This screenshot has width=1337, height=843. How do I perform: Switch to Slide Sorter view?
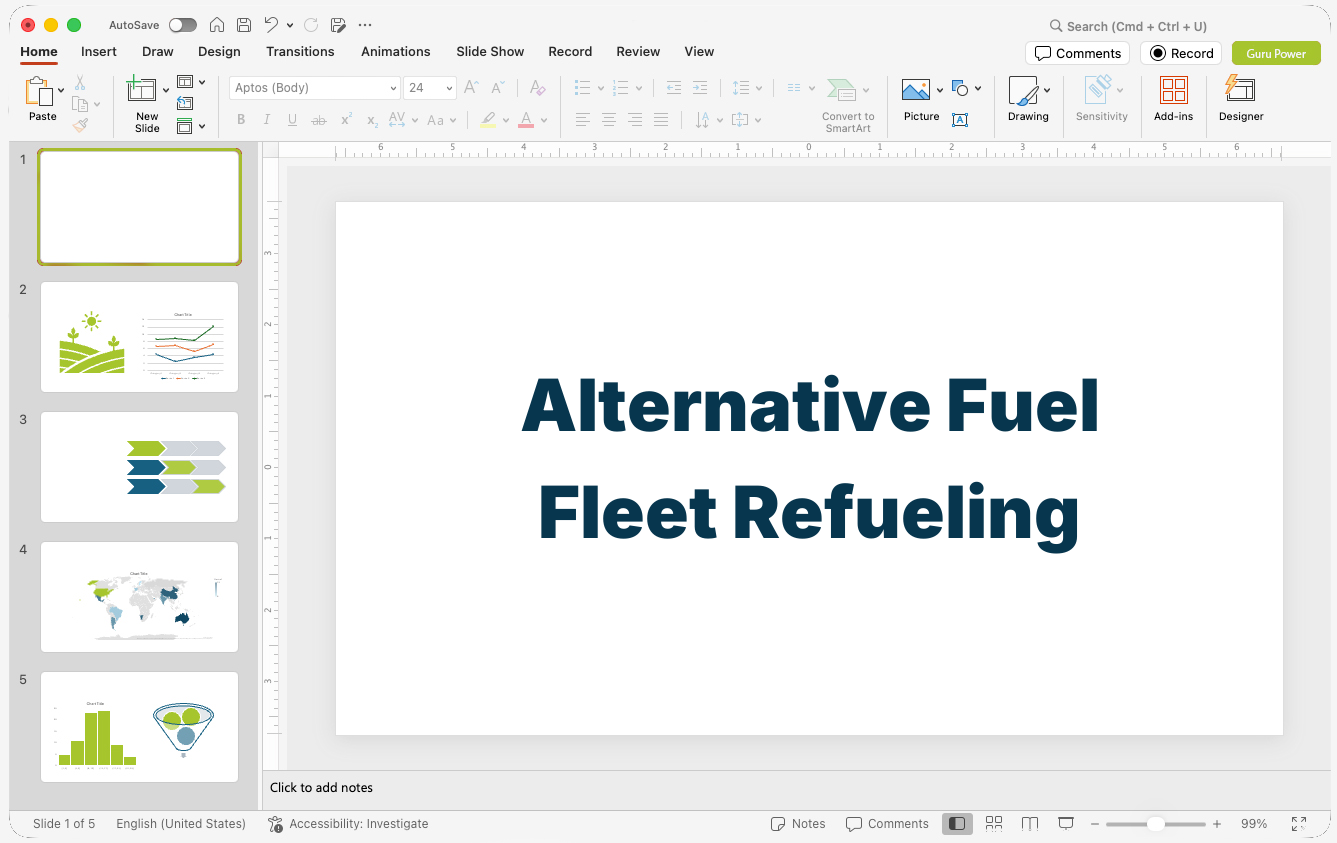994,823
